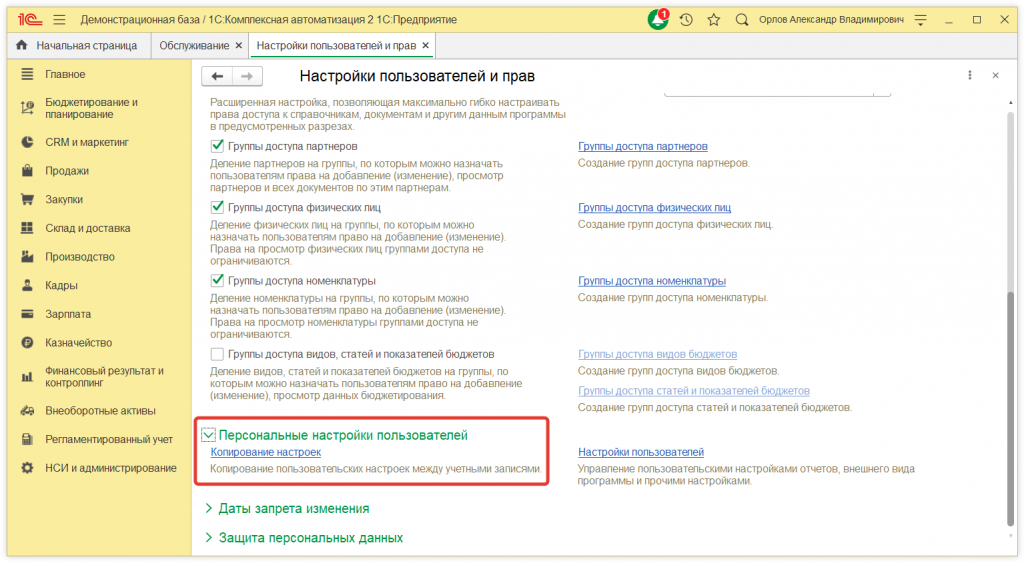The height and width of the screenshot is (563, 1024).
Task: Go back with the left arrow
Action: 217,76
